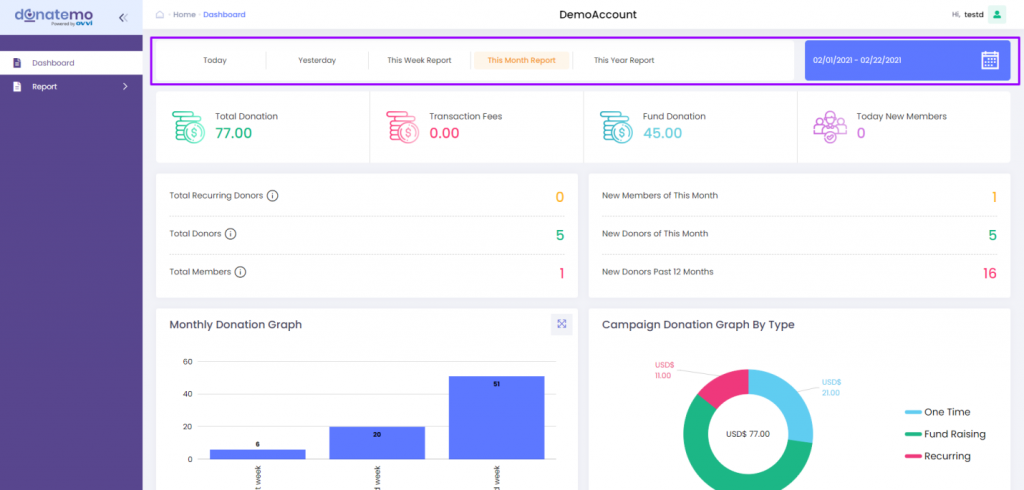The image size is (1024, 490).
Task: Click the Total Donation coins icon
Action: 189,127
